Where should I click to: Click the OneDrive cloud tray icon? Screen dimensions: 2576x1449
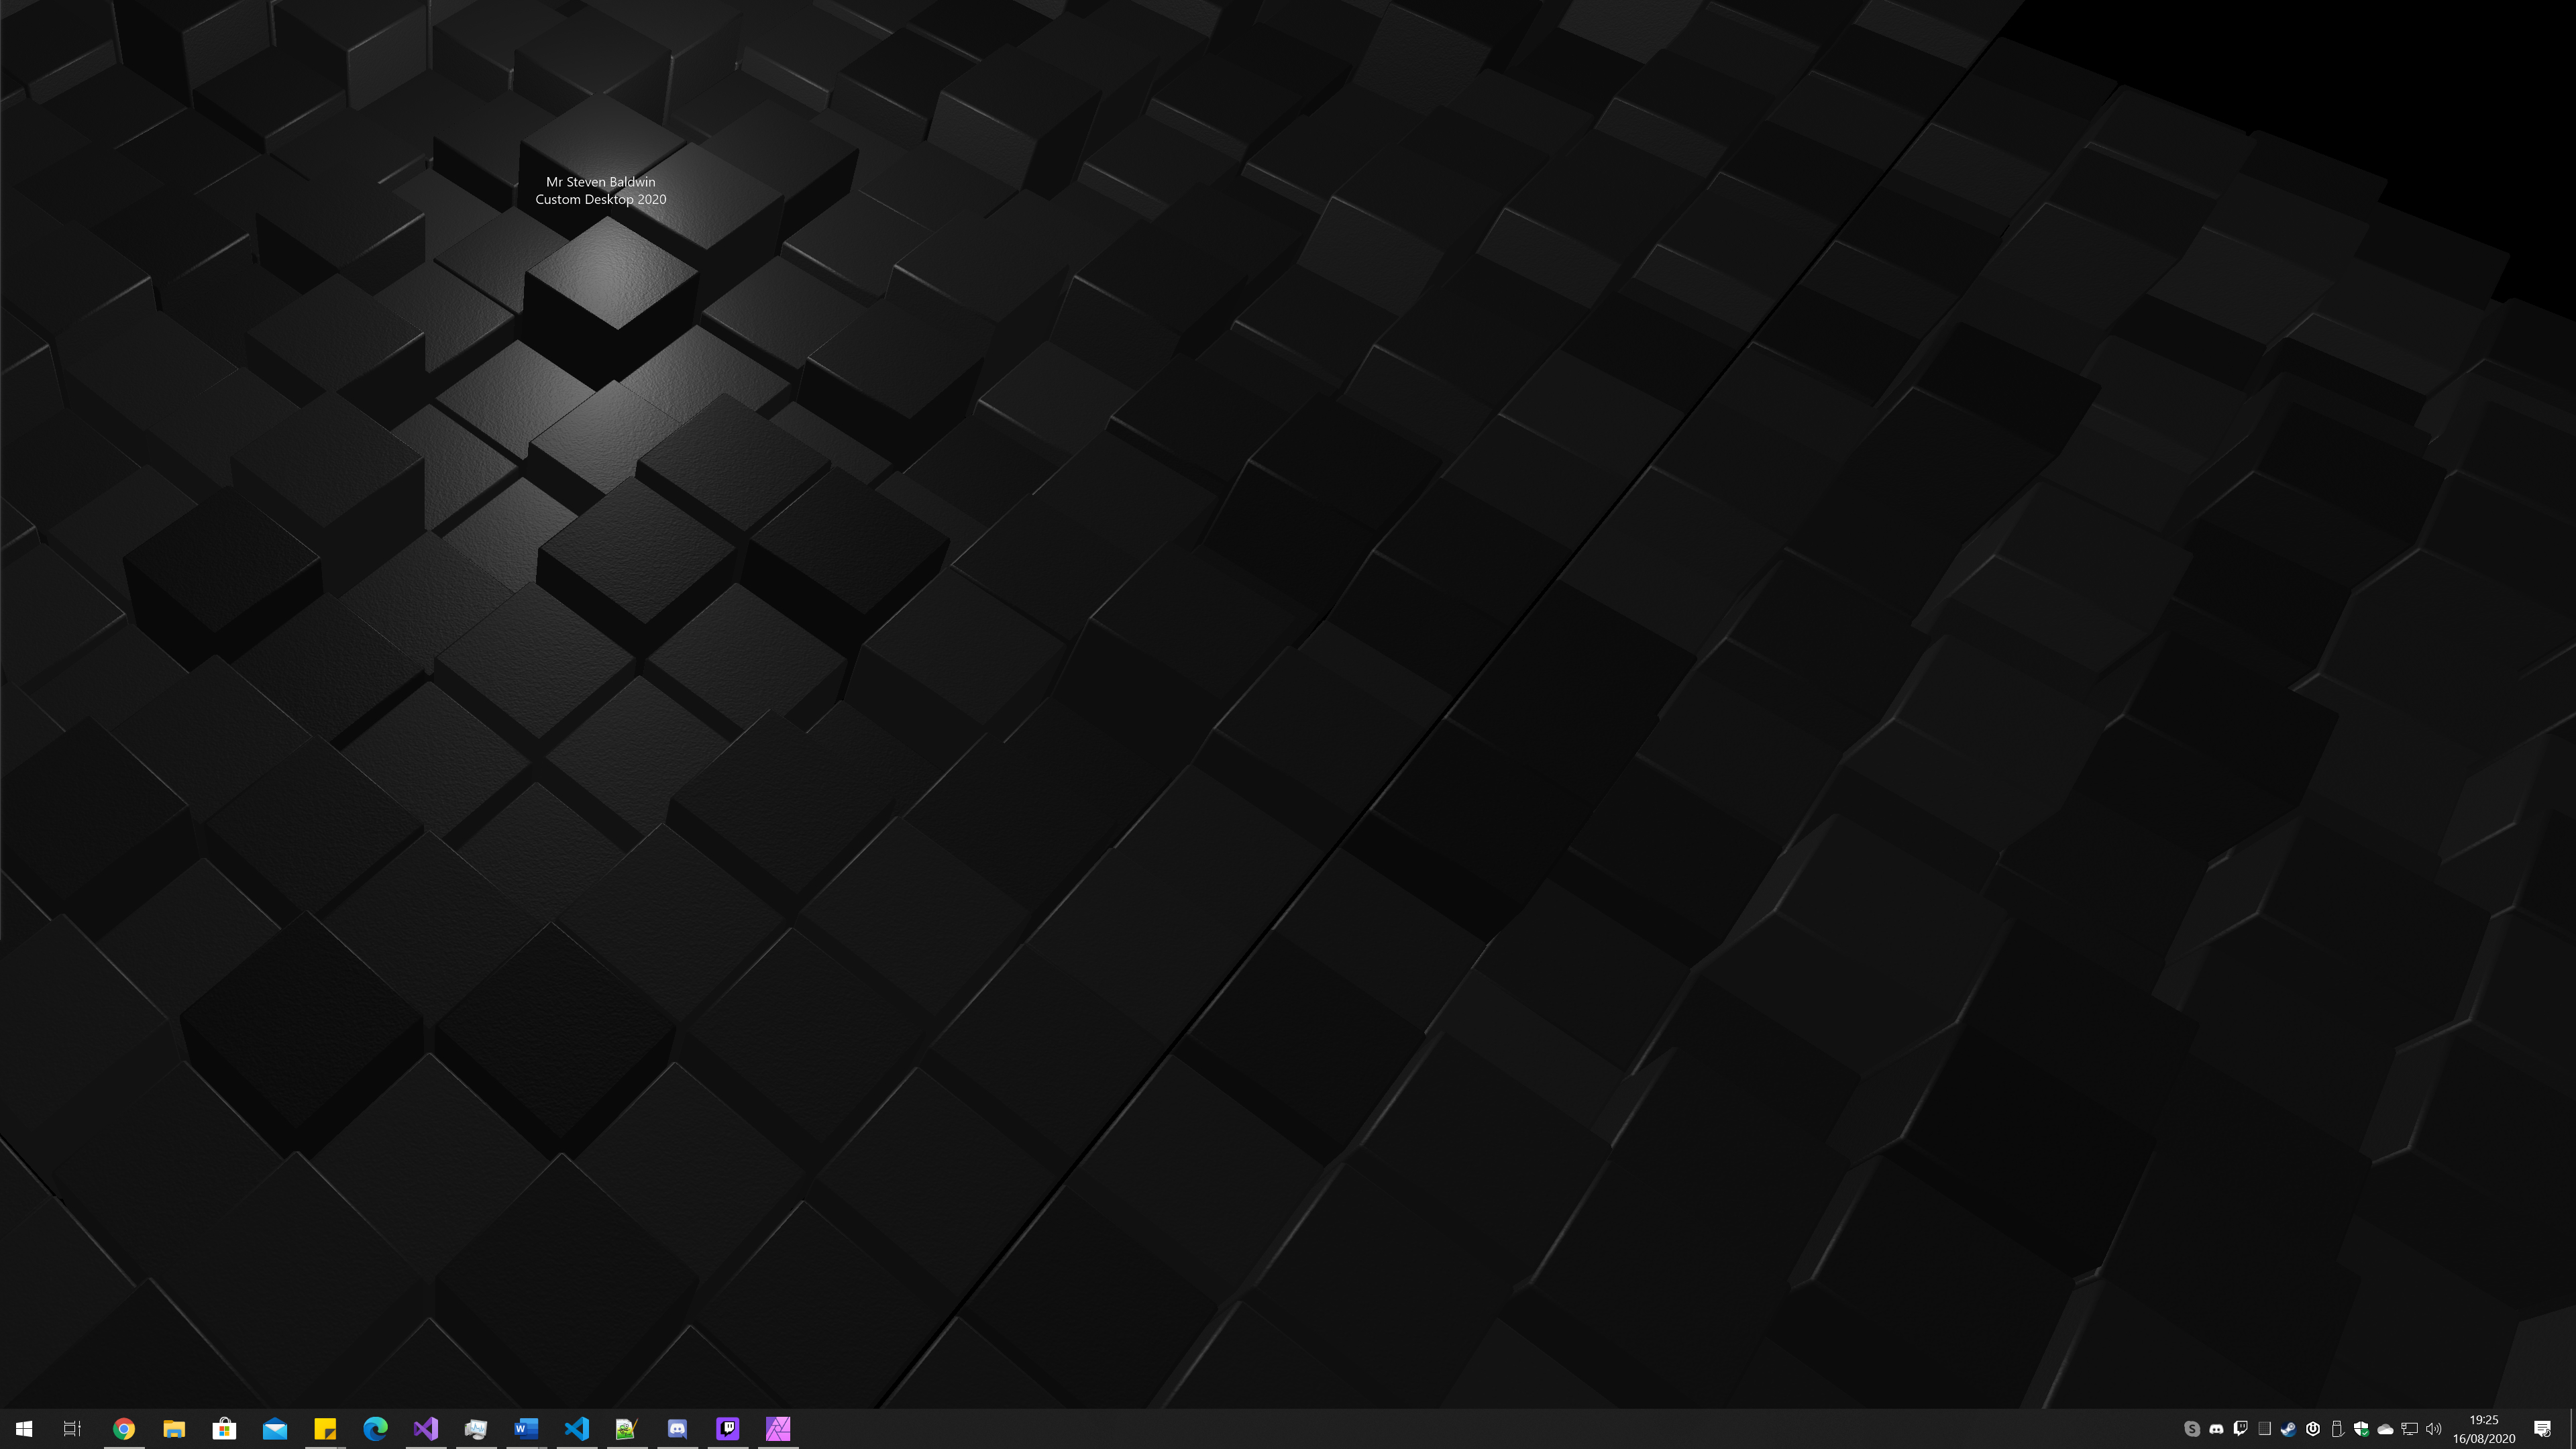point(2385,1428)
